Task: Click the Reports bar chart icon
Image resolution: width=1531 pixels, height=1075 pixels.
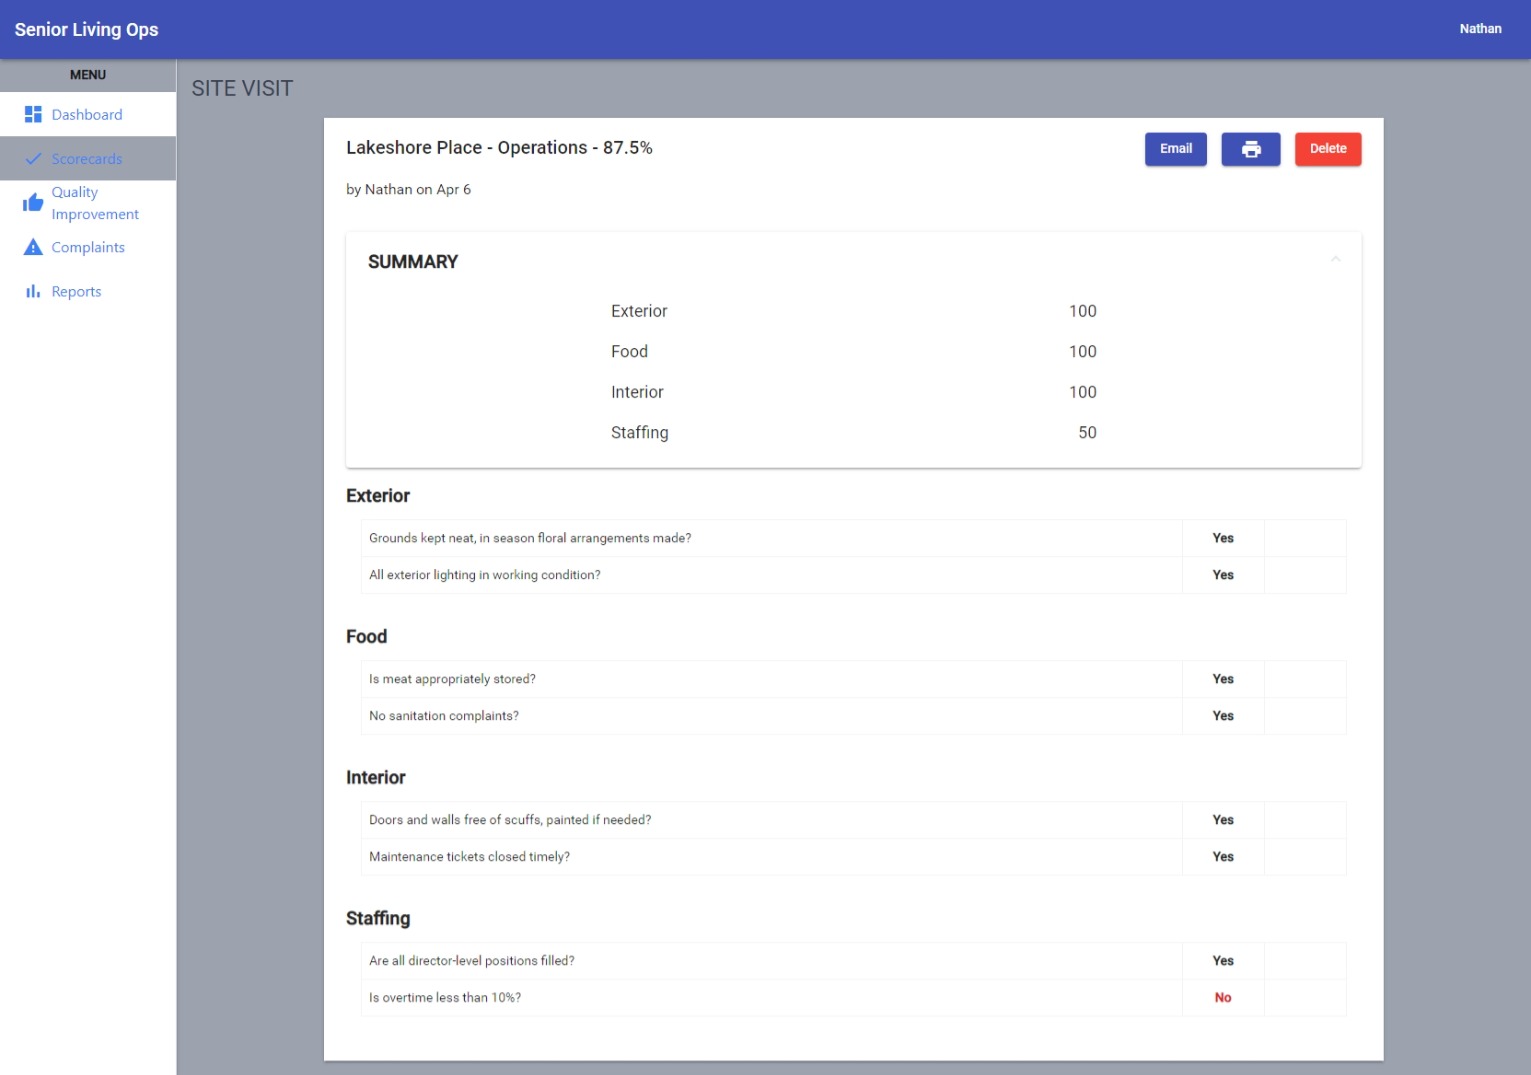Action: pyautogui.click(x=33, y=291)
